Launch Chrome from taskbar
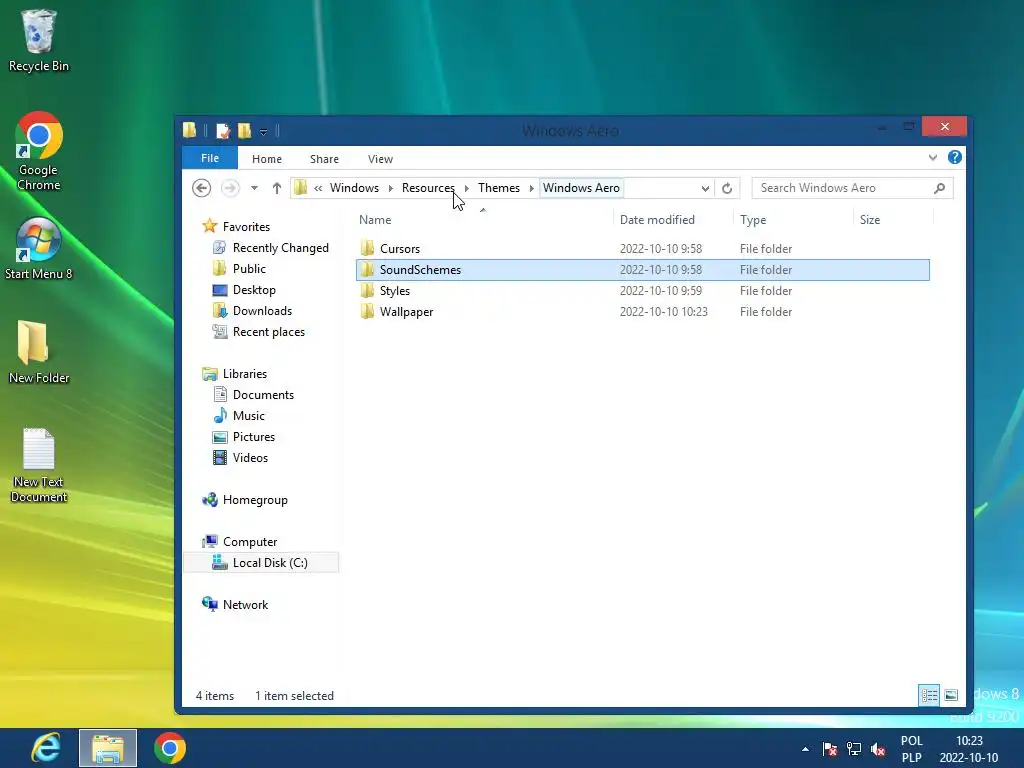 click(170, 748)
